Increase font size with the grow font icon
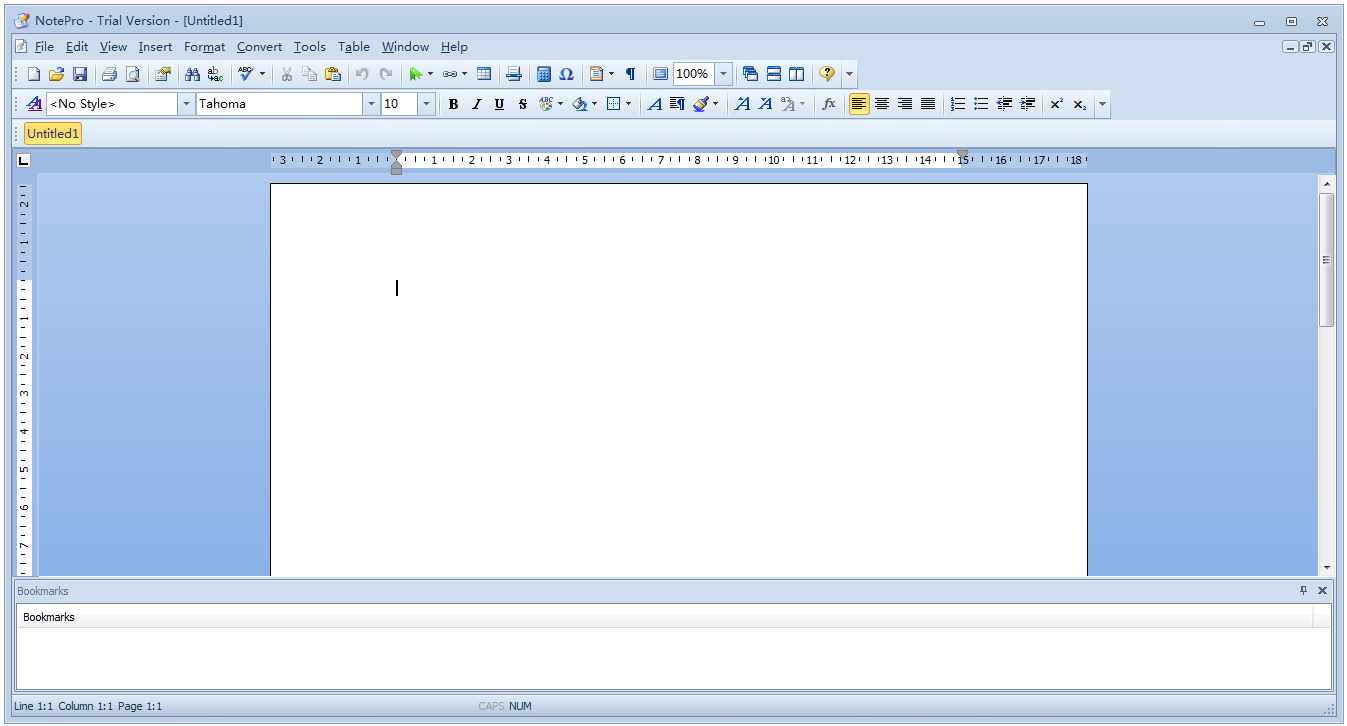The width and height of the screenshot is (1347, 726). click(x=742, y=104)
